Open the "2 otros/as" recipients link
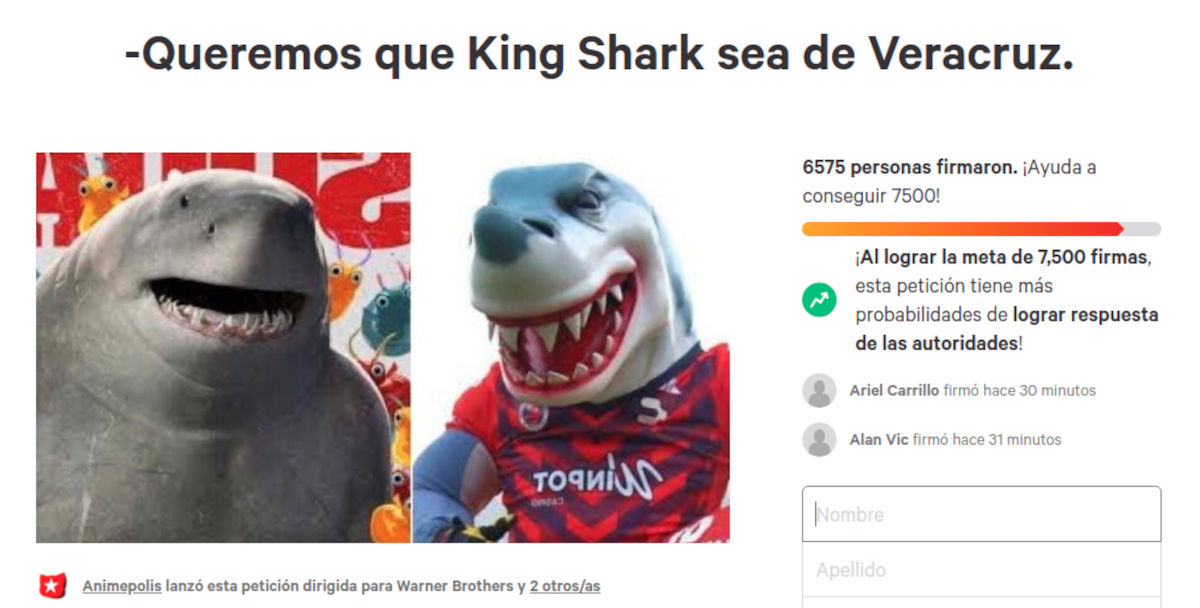This screenshot has width=1200, height=608. [565, 586]
